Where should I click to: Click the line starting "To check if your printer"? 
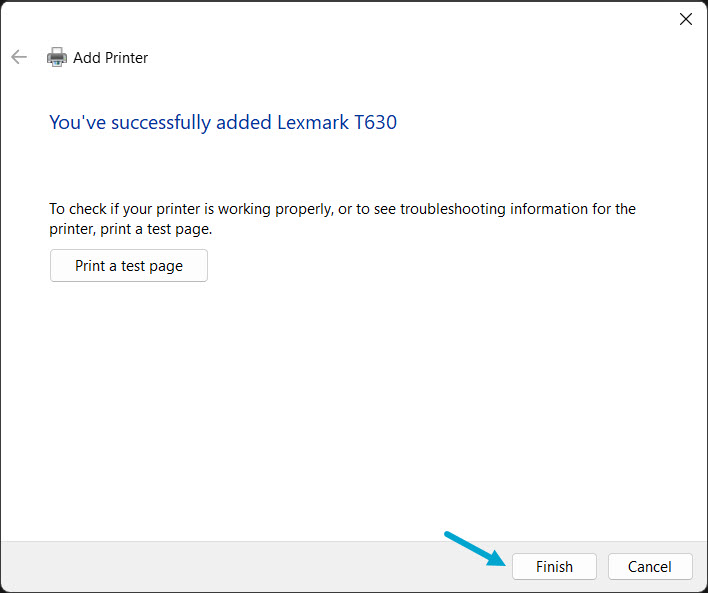coord(342,209)
